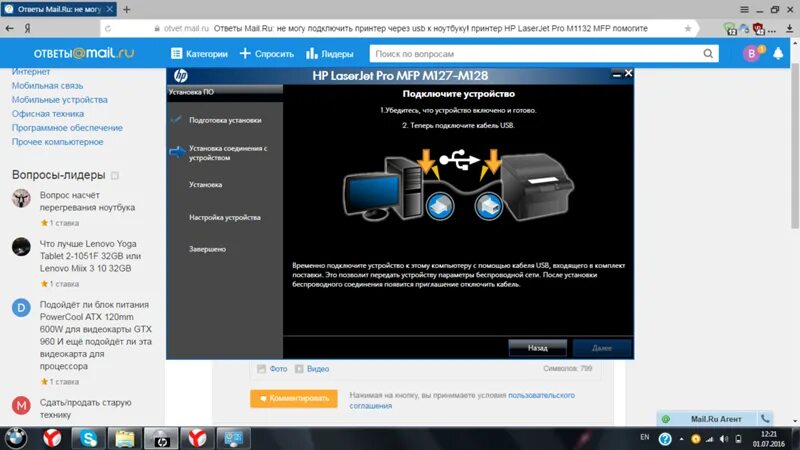This screenshot has width=800, height=450.
Task: Open the Программное обеспечение category link
Action: point(67,128)
